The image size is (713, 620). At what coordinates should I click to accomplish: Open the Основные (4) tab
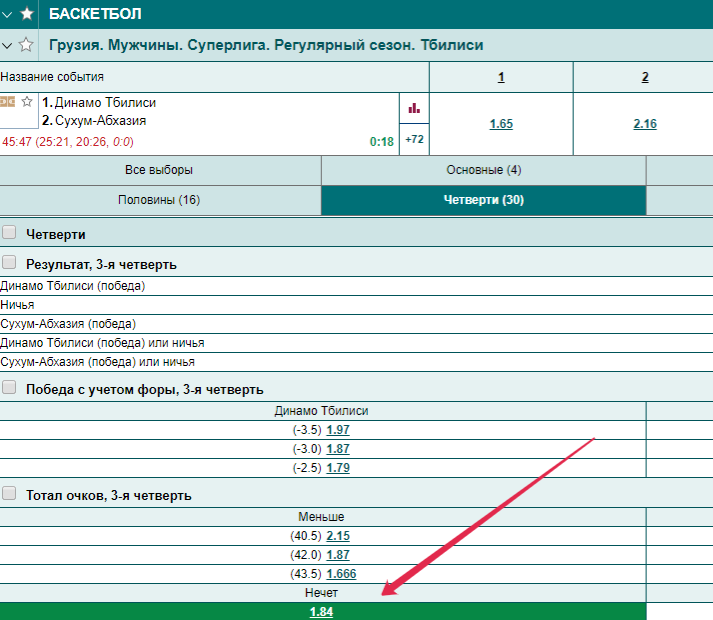click(x=483, y=170)
